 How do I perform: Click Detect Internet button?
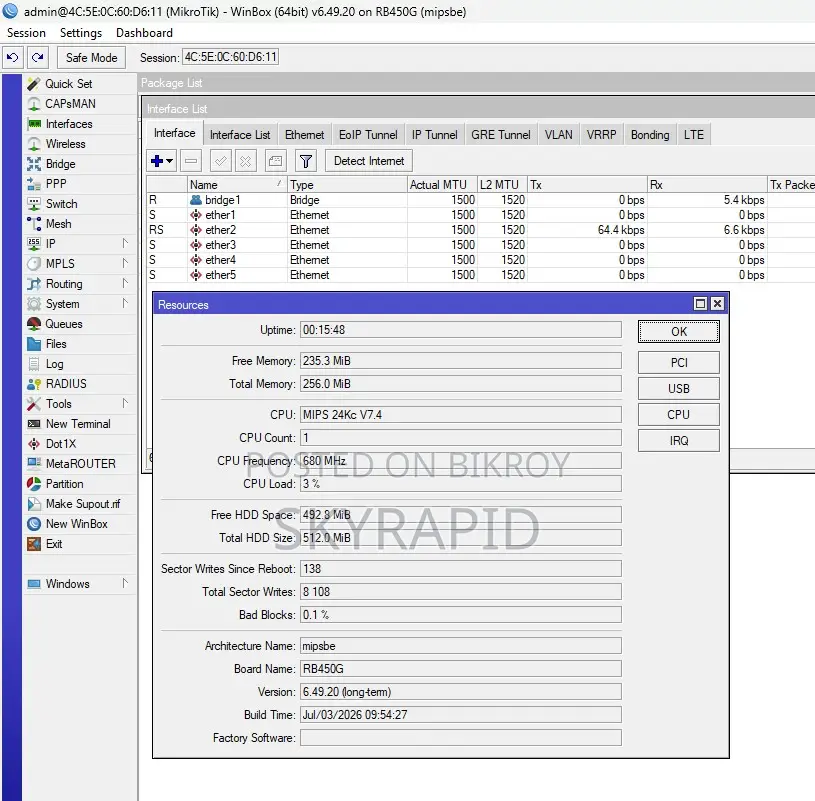pos(369,161)
